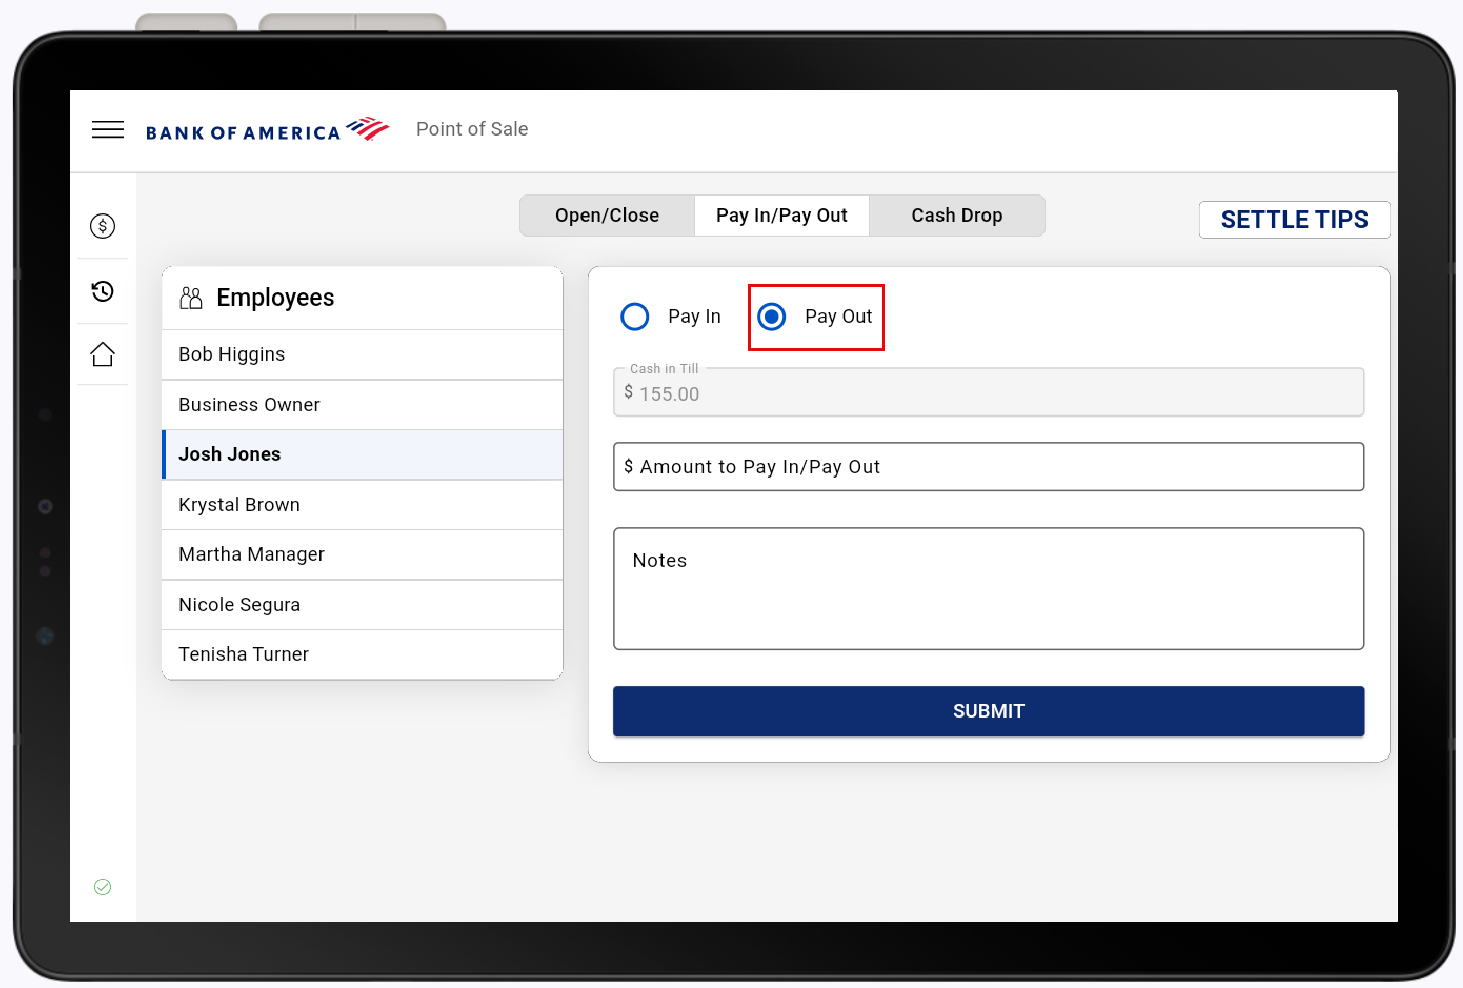The image size is (1463, 988).
Task: Click the dollar sign cash icon in sidebar
Action: pyautogui.click(x=102, y=226)
